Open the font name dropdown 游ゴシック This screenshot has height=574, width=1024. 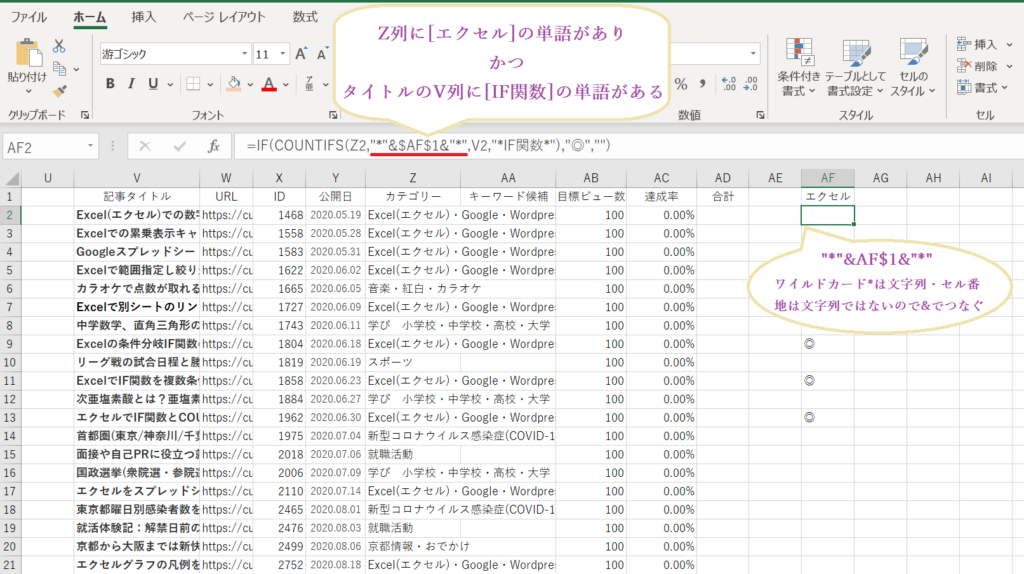(244, 54)
